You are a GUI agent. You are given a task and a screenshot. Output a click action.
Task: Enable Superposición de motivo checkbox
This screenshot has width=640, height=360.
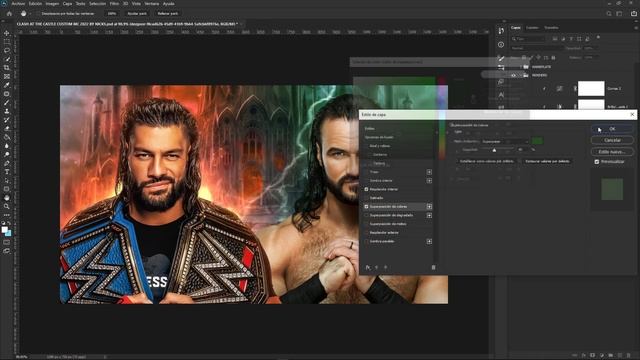pyautogui.click(x=366, y=224)
